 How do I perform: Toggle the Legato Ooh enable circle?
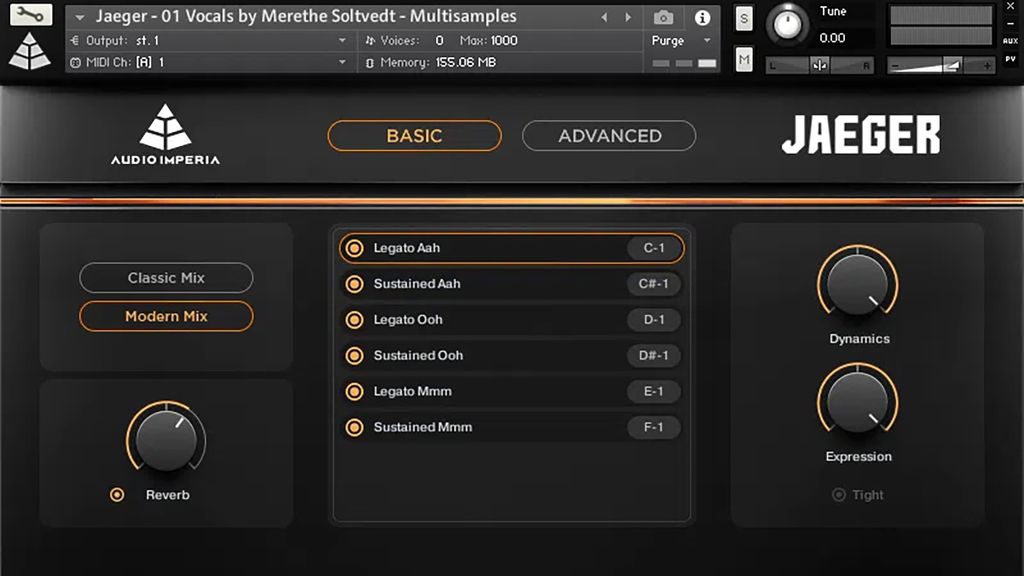pyautogui.click(x=355, y=320)
